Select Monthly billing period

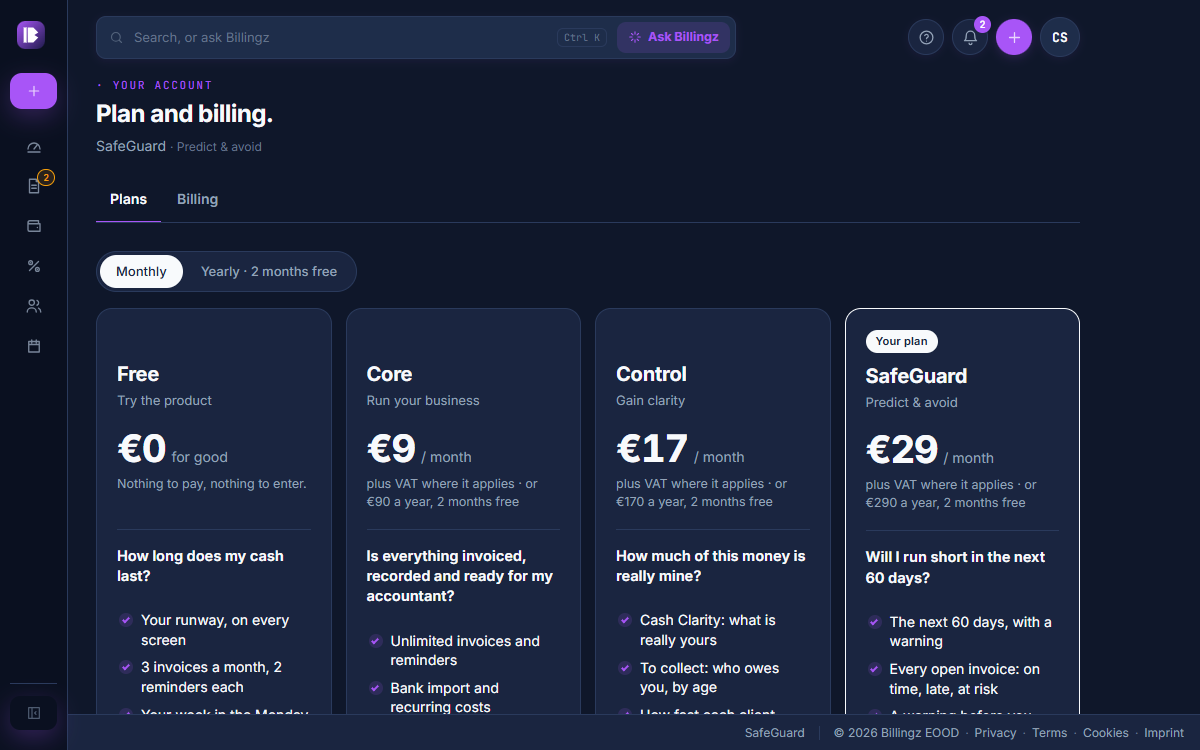click(141, 271)
